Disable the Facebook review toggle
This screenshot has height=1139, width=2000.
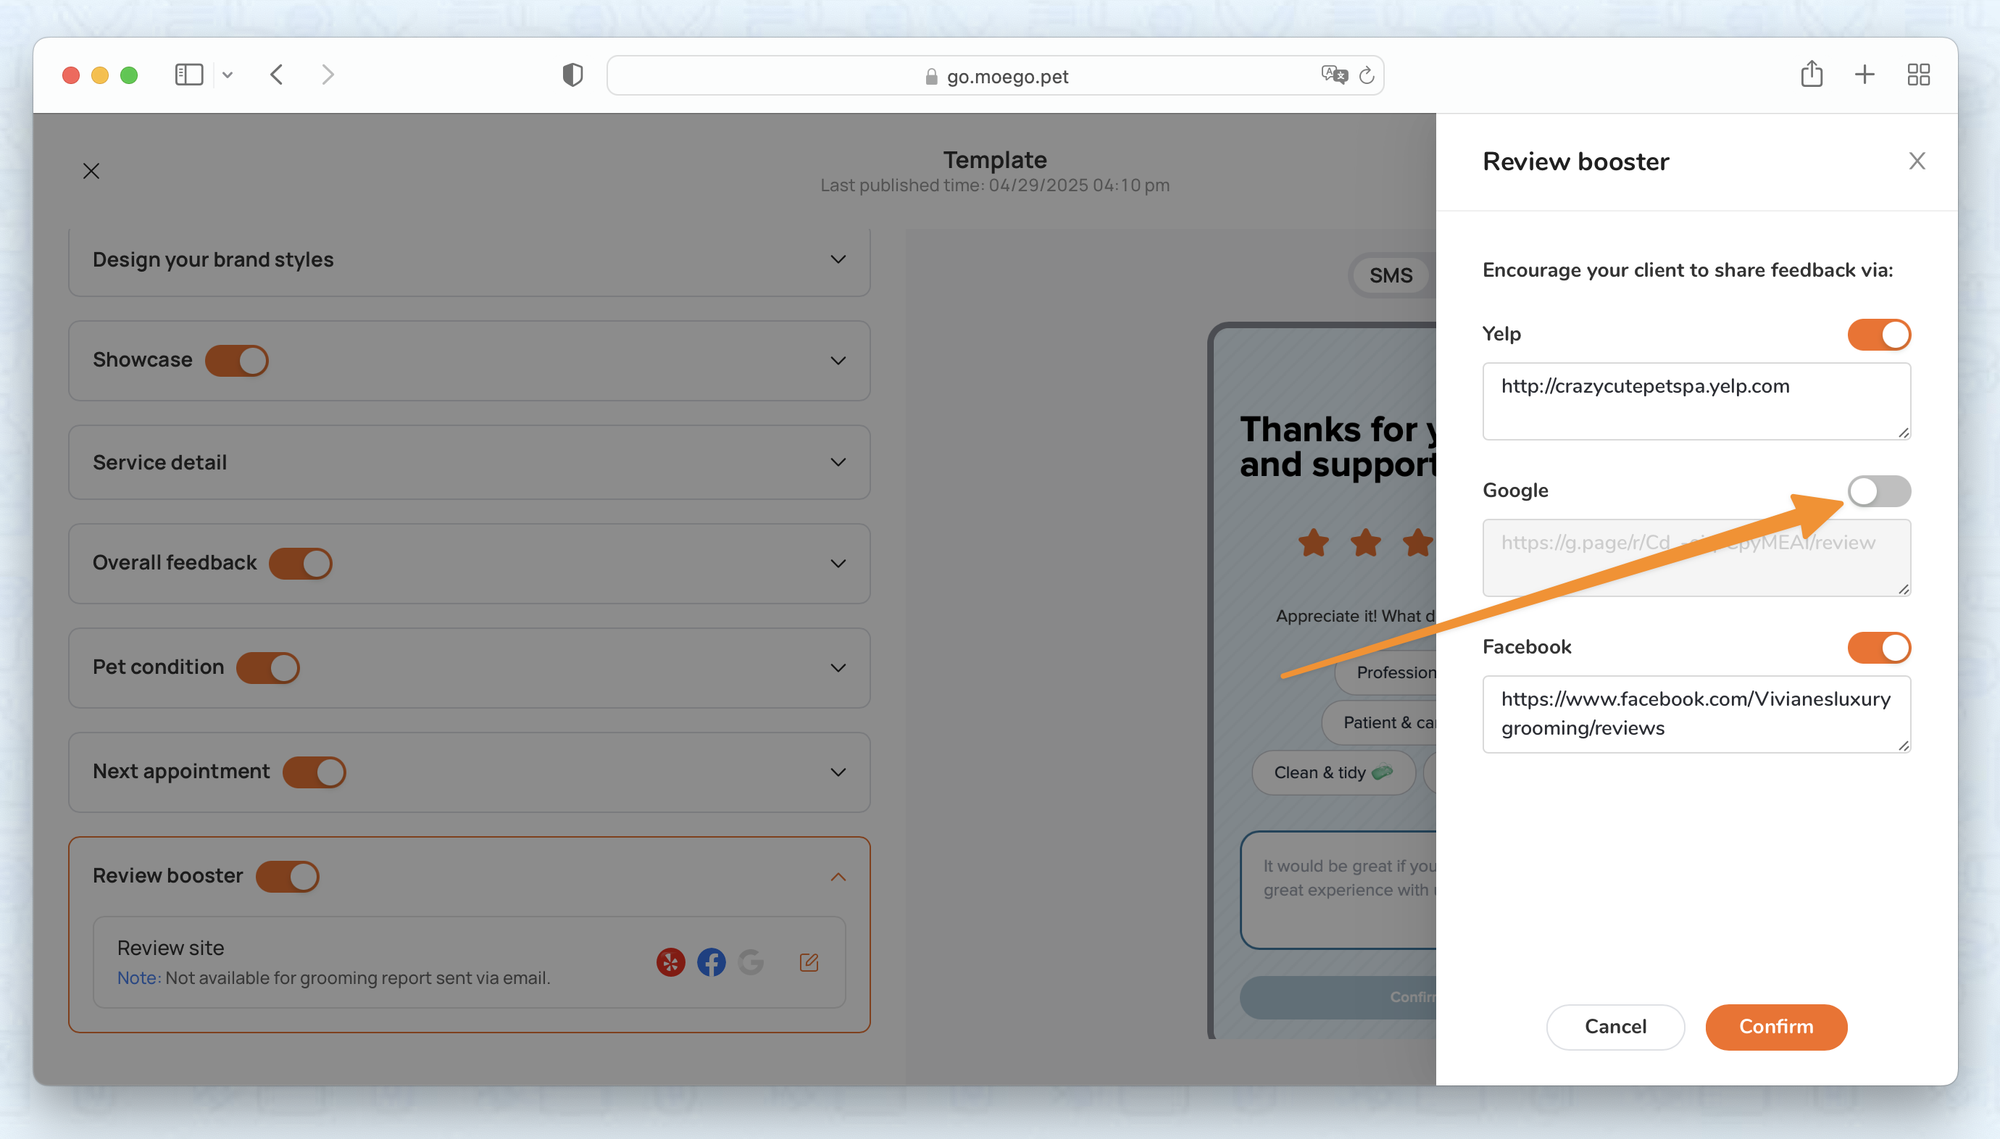click(1879, 648)
